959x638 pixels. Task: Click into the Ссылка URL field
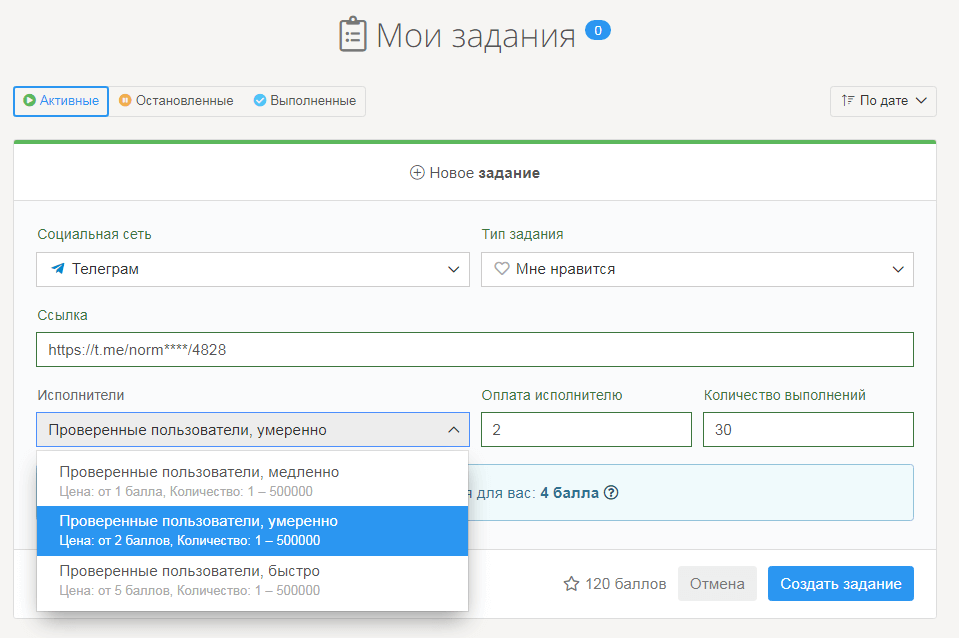click(x=475, y=350)
